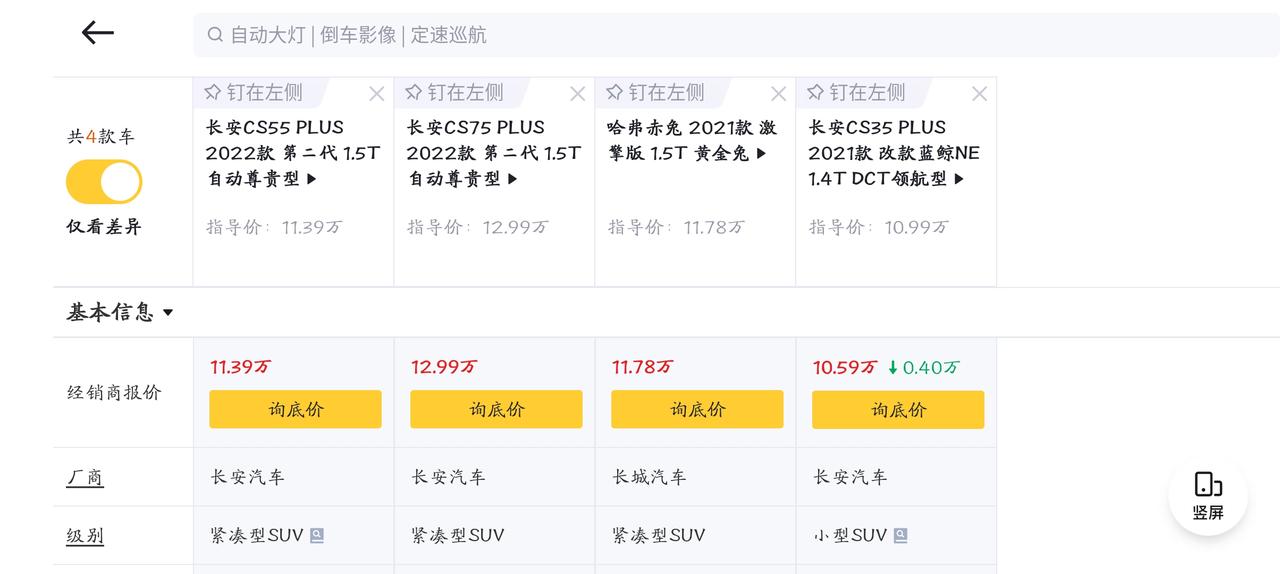Pin 长安CS75 PLUS column to left
This screenshot has width=1280, height=574.
(x=455, y=93)
